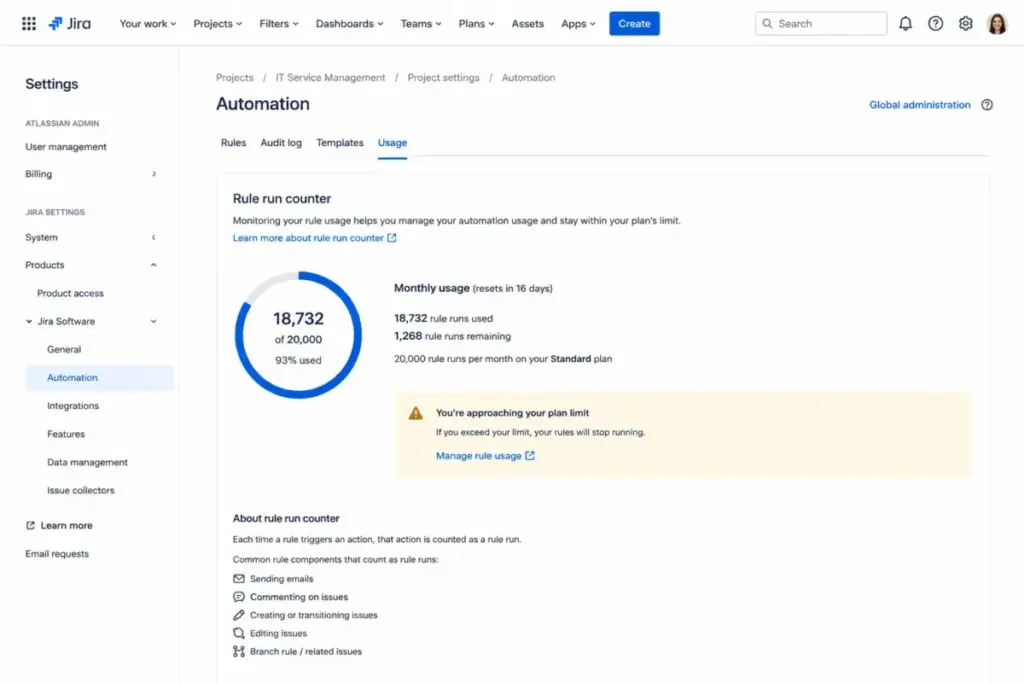The height and width of the screenshot is (683, 1024).
Task: Open the Plans dropdown menu
Action: pyautogui.click(x=476, y=24)
